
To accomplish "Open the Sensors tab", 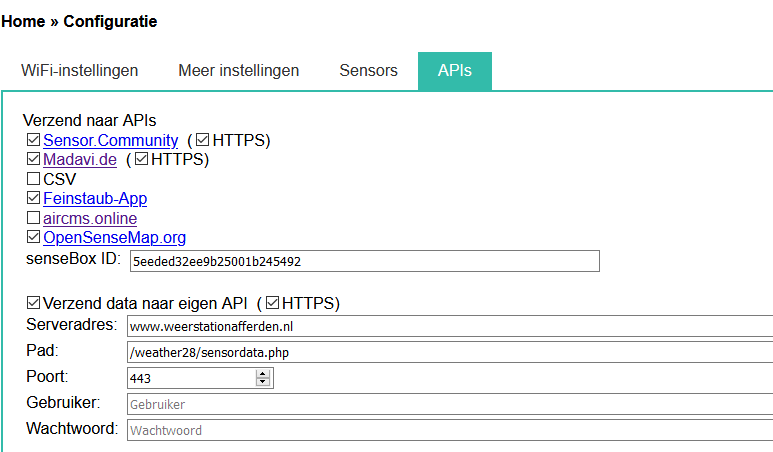I will pos(368,71).
